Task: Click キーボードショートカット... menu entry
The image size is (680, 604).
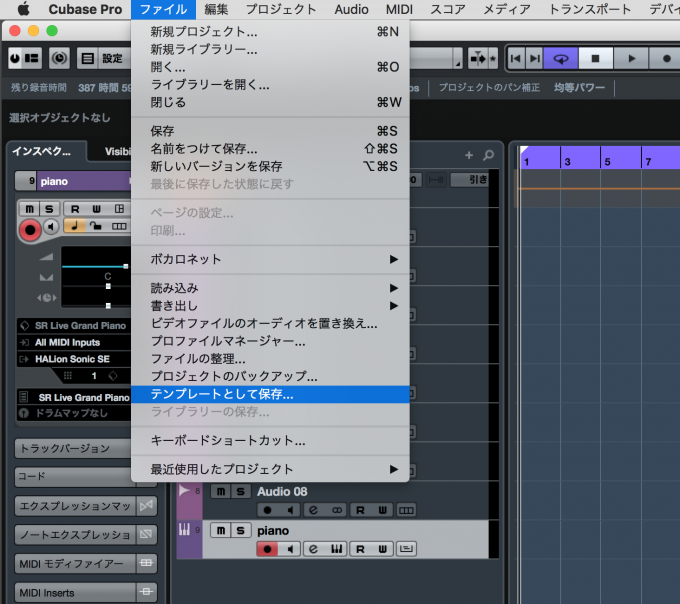Action: coord(270,441)
